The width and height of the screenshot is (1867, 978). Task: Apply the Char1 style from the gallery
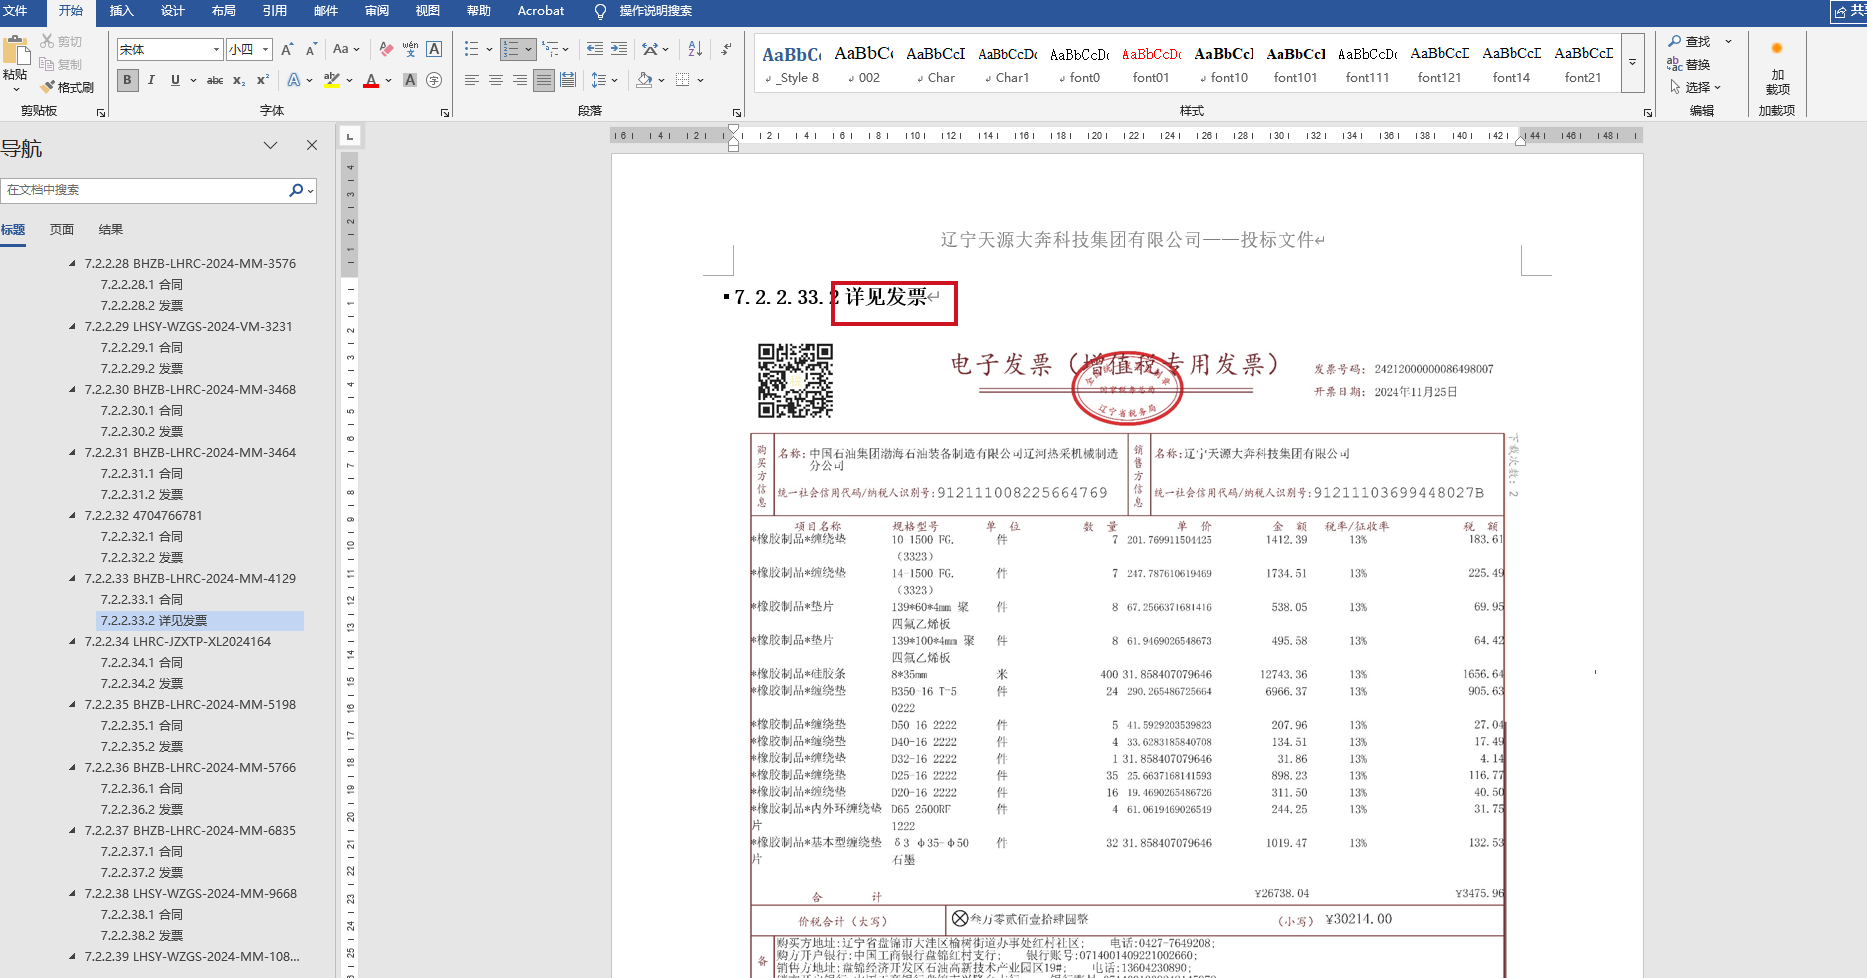click(x=1007, y=64)
